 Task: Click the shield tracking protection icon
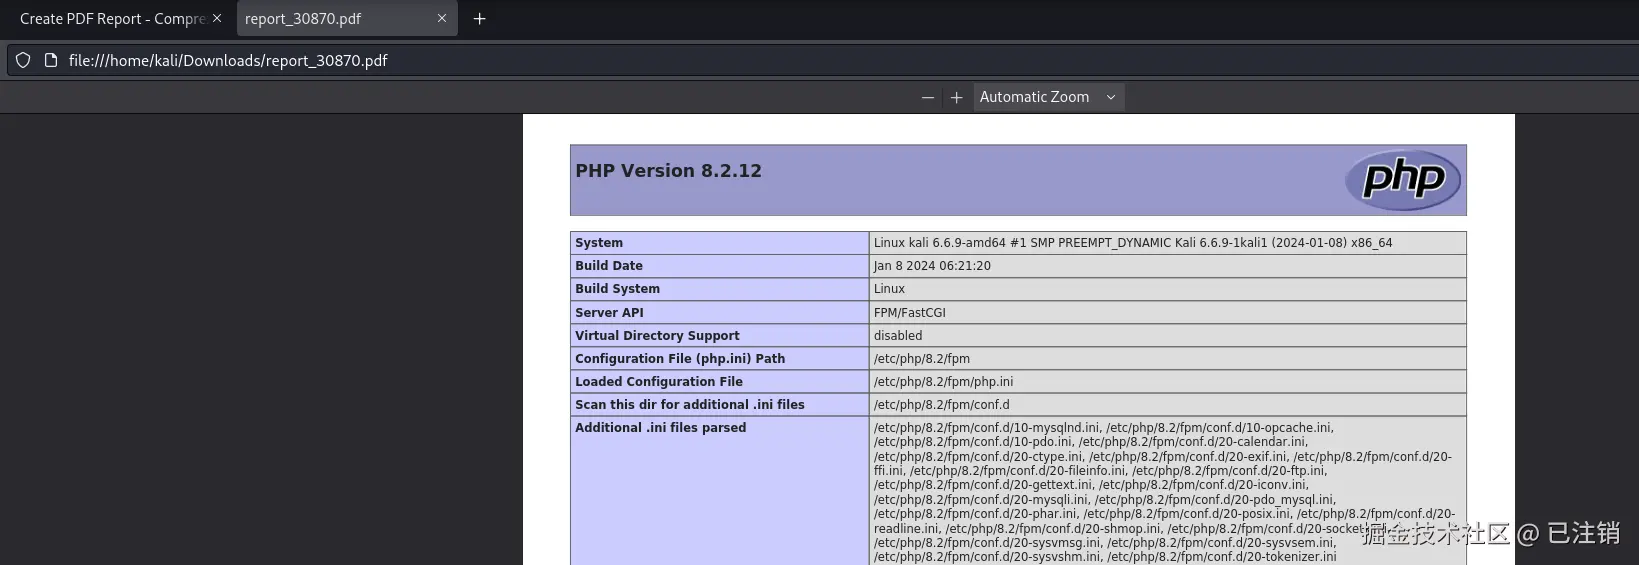point(23,60)
